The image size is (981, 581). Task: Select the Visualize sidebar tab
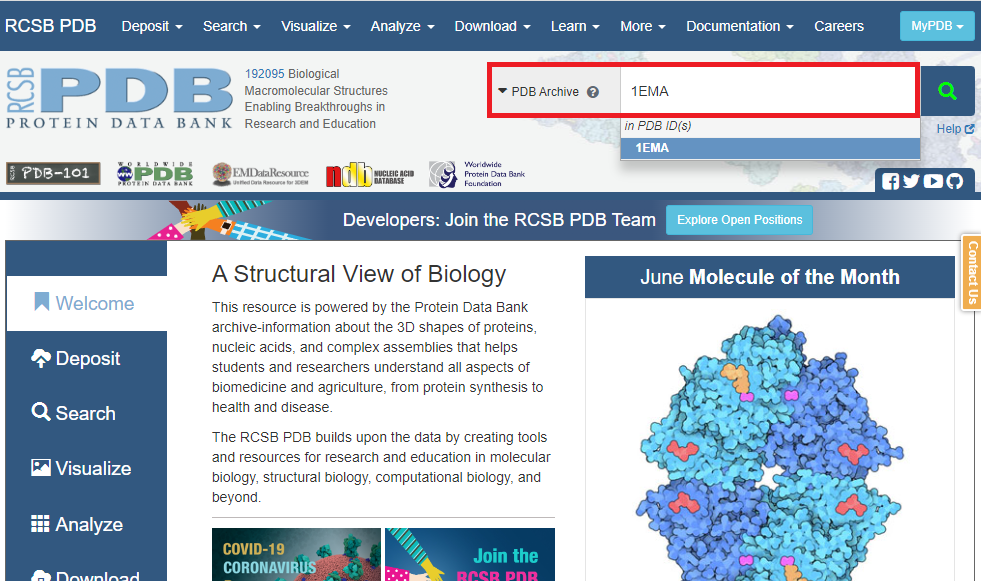[x=86, y=468]
